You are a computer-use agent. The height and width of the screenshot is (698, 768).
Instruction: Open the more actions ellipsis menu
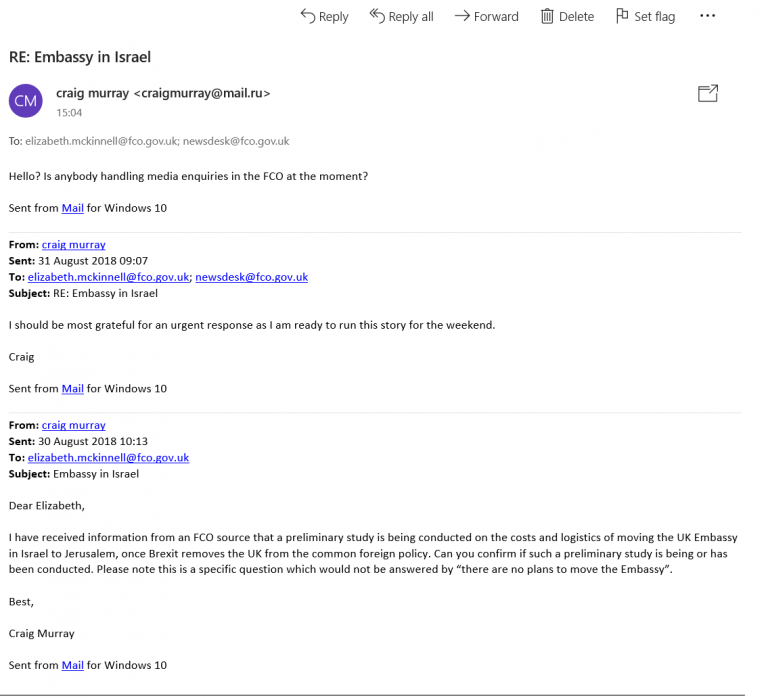point(708,16)
